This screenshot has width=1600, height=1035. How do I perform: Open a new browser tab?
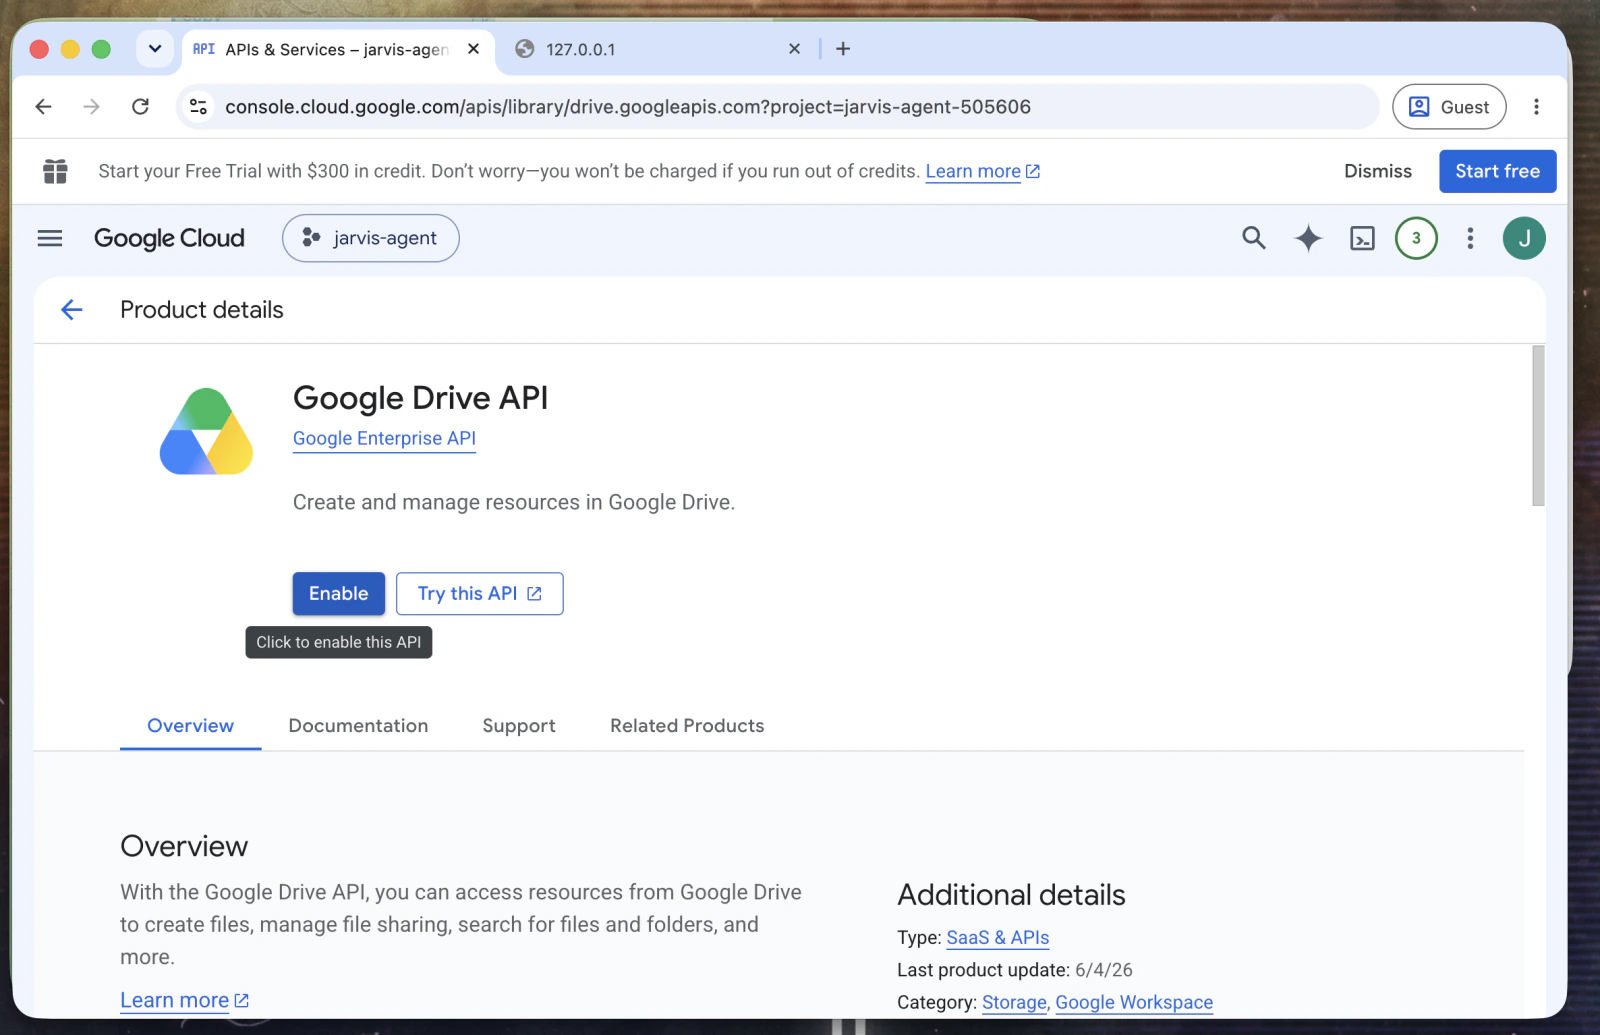(843, 49)
